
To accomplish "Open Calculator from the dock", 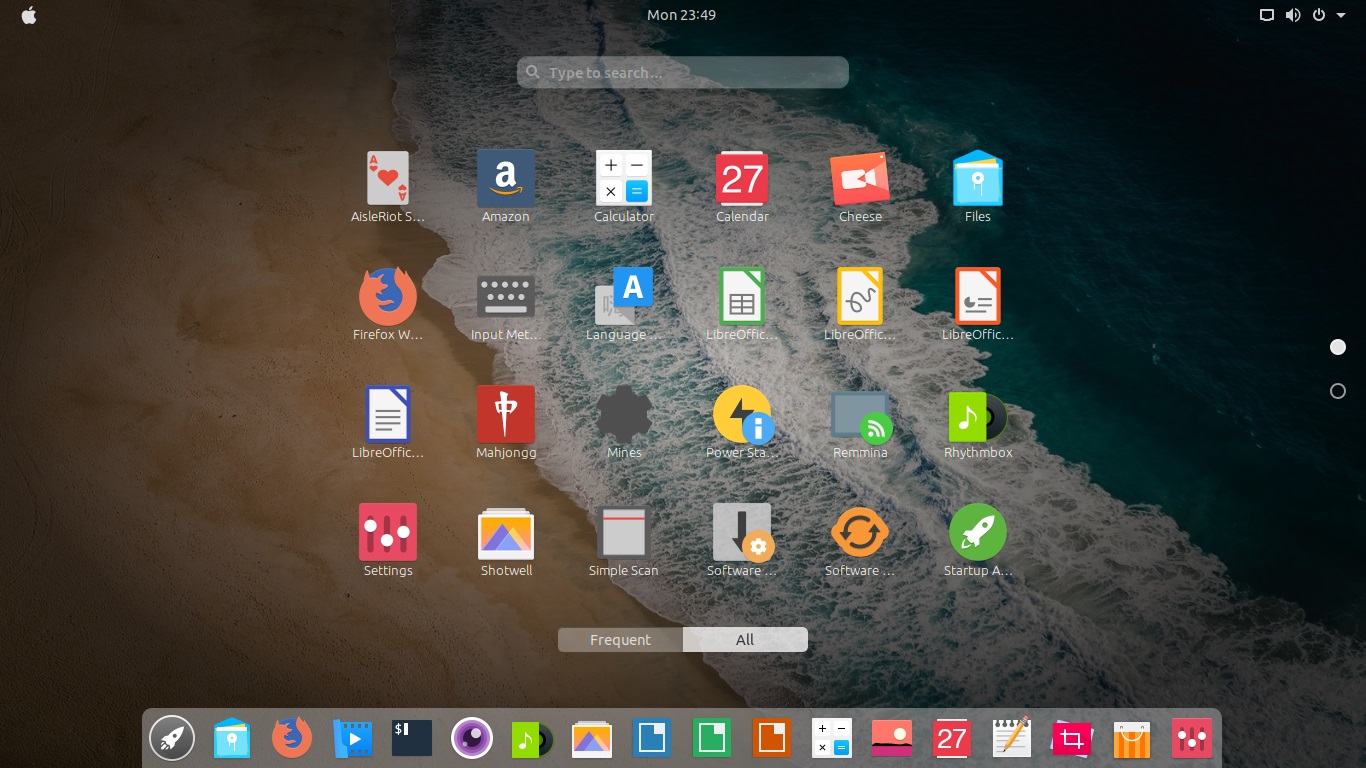I will [x=832, y=739].
